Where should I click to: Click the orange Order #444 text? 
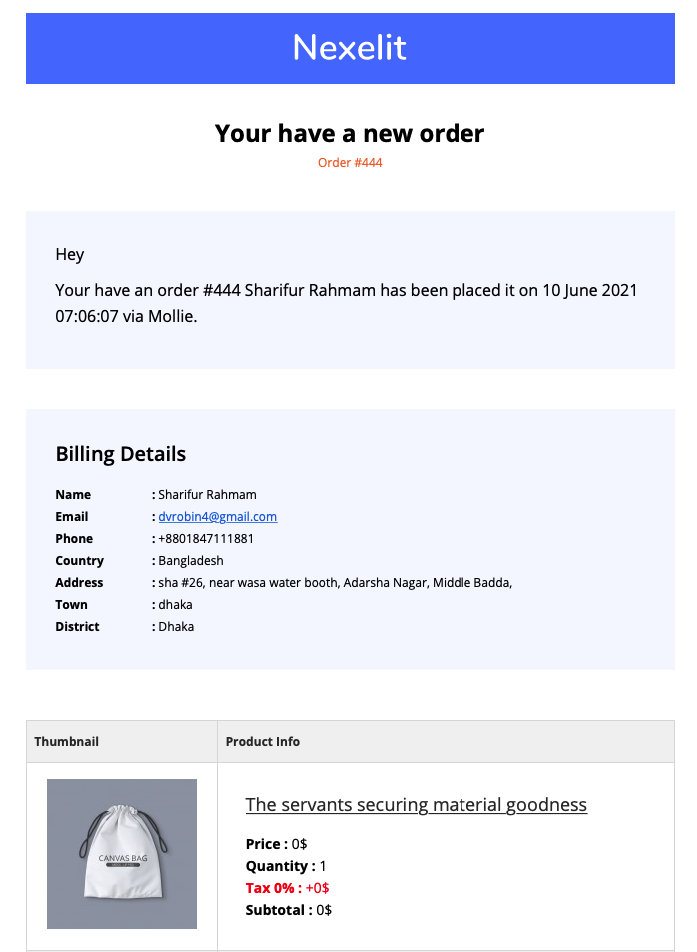tap(350, 163)
